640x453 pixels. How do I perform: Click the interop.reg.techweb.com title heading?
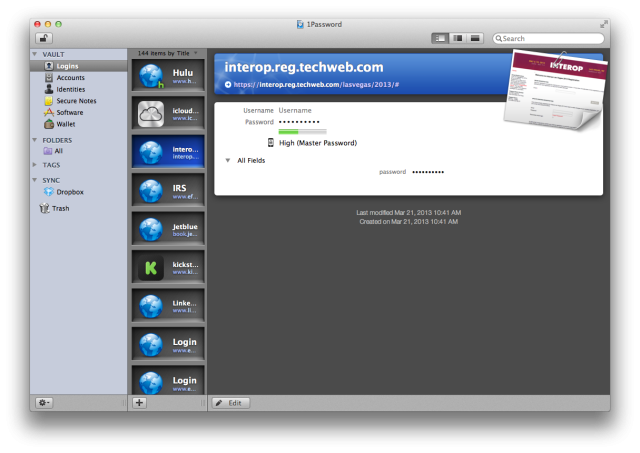coord(304,67)
